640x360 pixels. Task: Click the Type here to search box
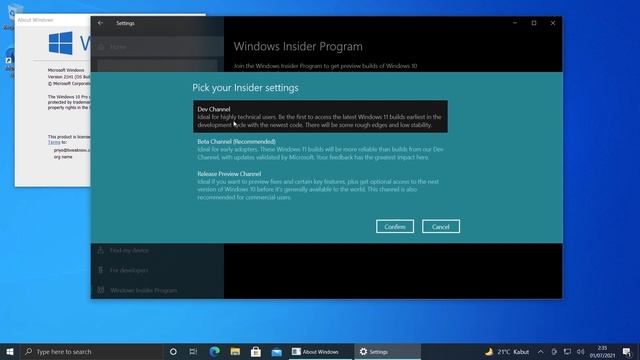pyautogui.click(x=91, y=351)
